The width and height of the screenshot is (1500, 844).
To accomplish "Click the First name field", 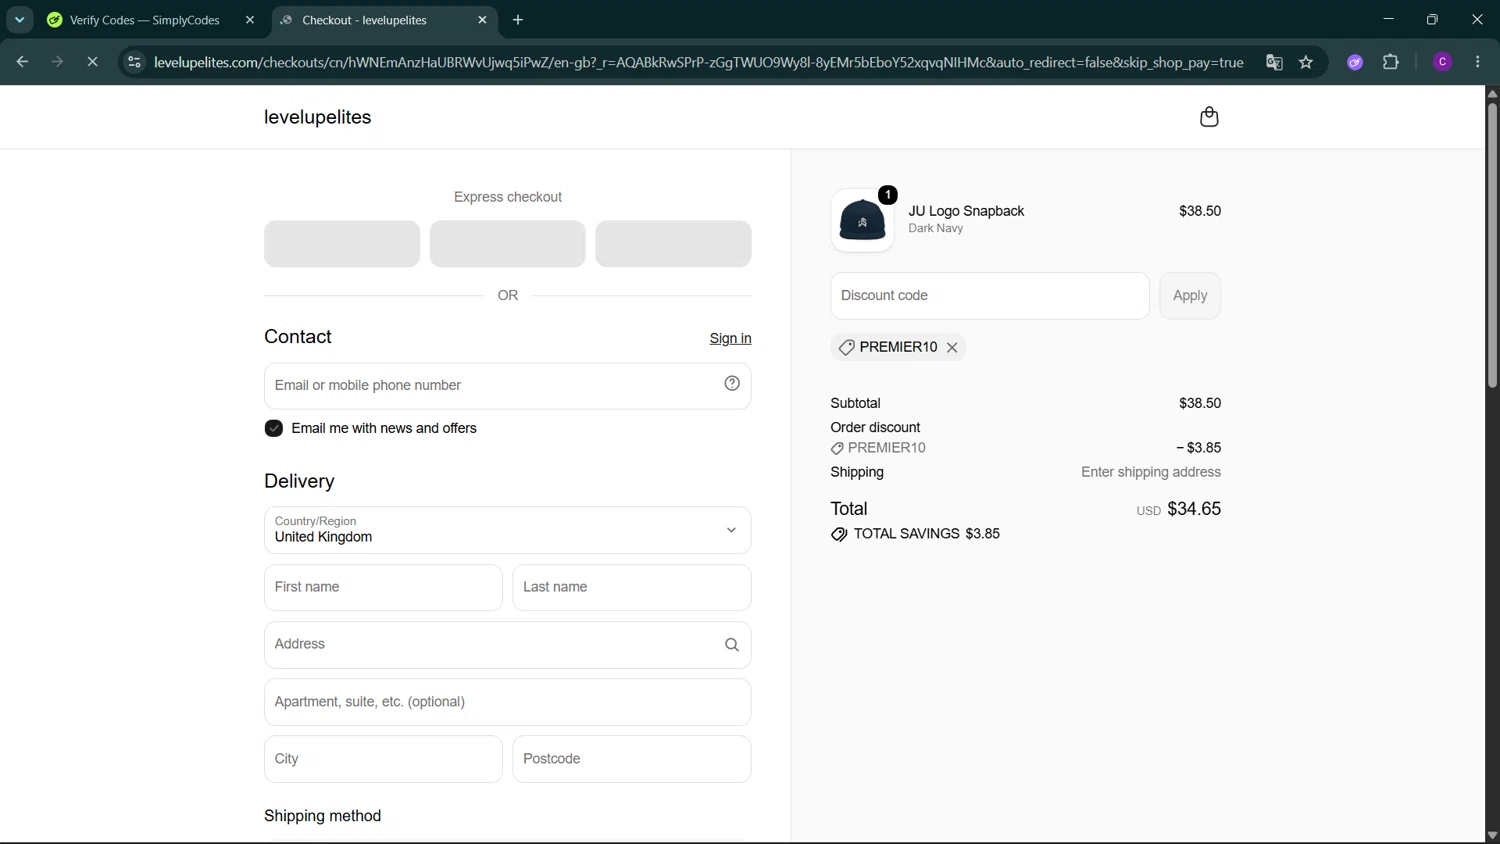I will (x=383, y=588).
